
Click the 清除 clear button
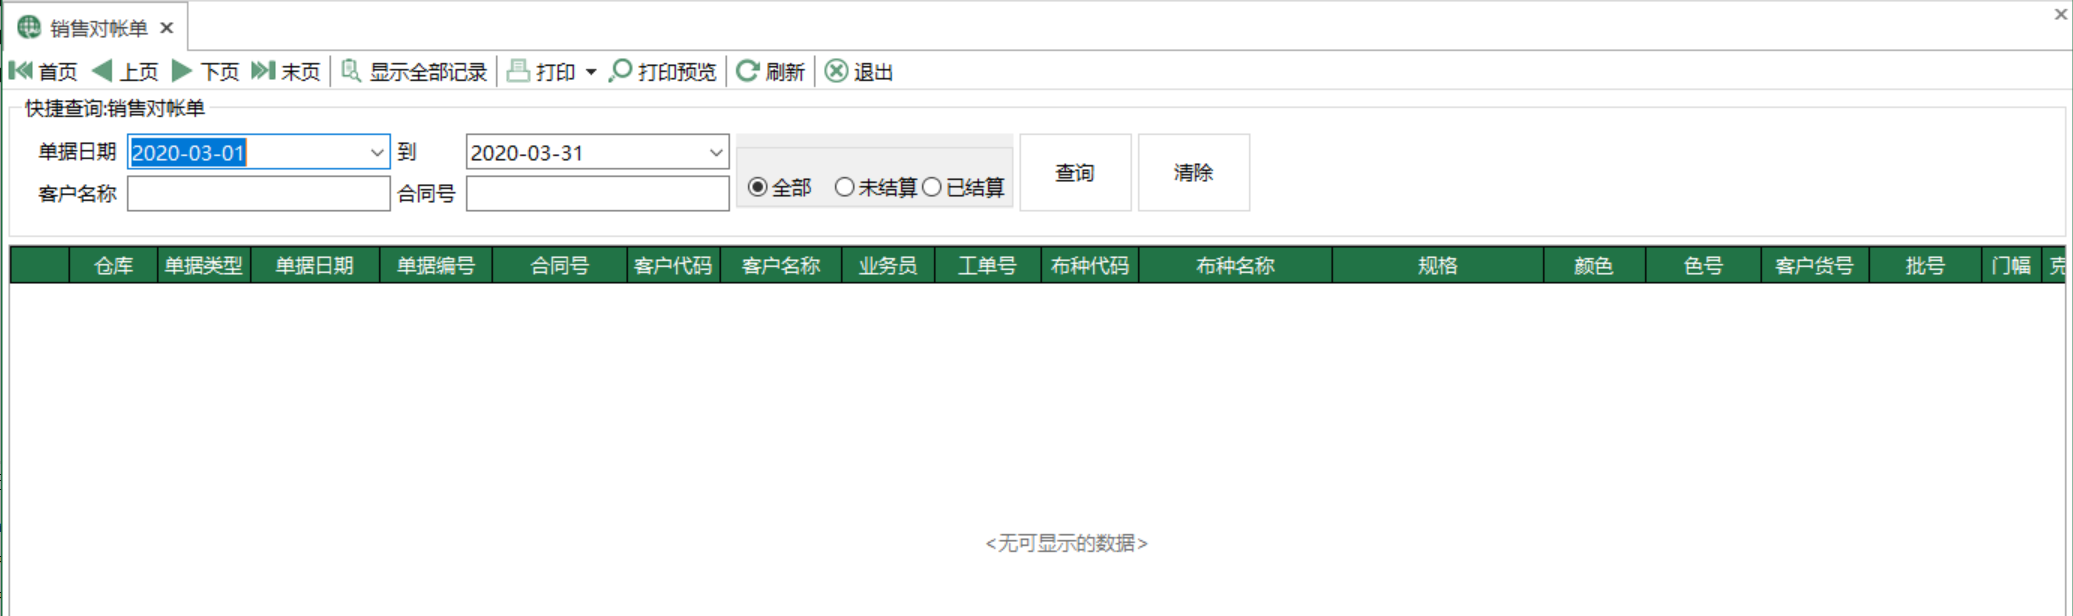pyautogui.click(x=1193, y=172)
